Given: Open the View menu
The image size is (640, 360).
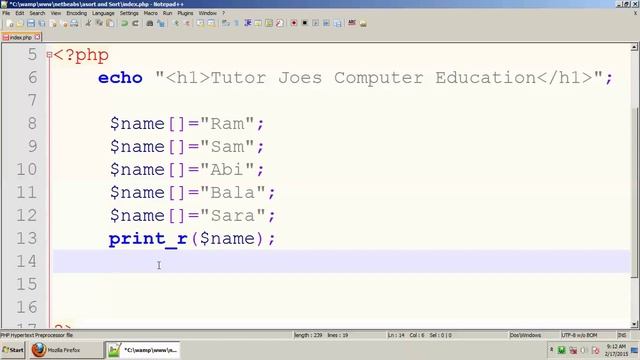Looking at the screenshot, I should (56, 13).
